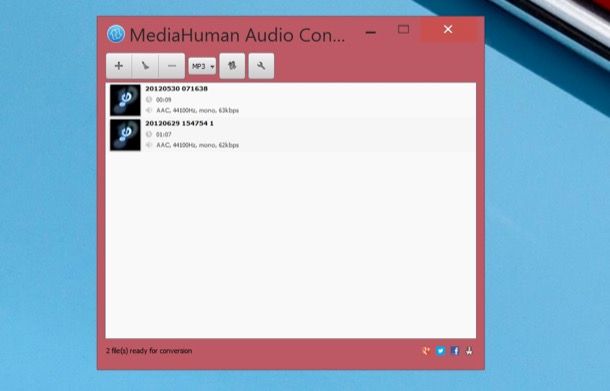
Task: Click the status text '2 file(s) ready for conversion'
Action: 149,351
